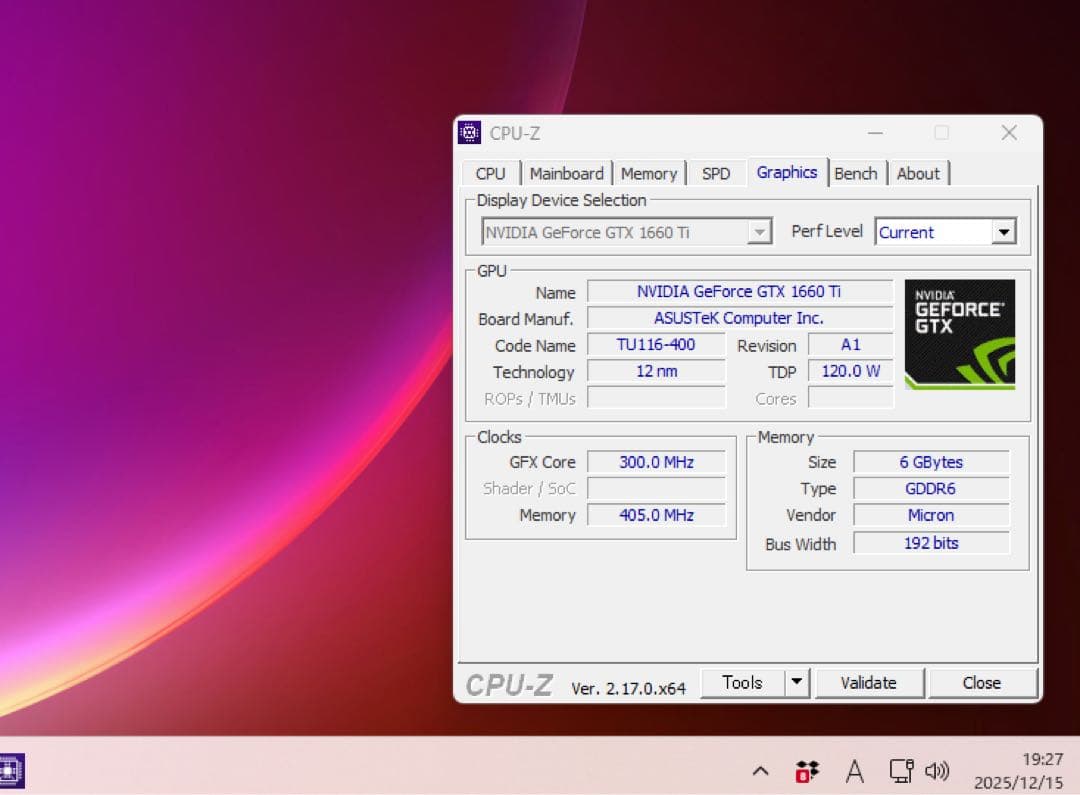Viewport: 1080px width, 795px height.
Task: Show hidden icons with the tray arrow
Action: [761, 770]
